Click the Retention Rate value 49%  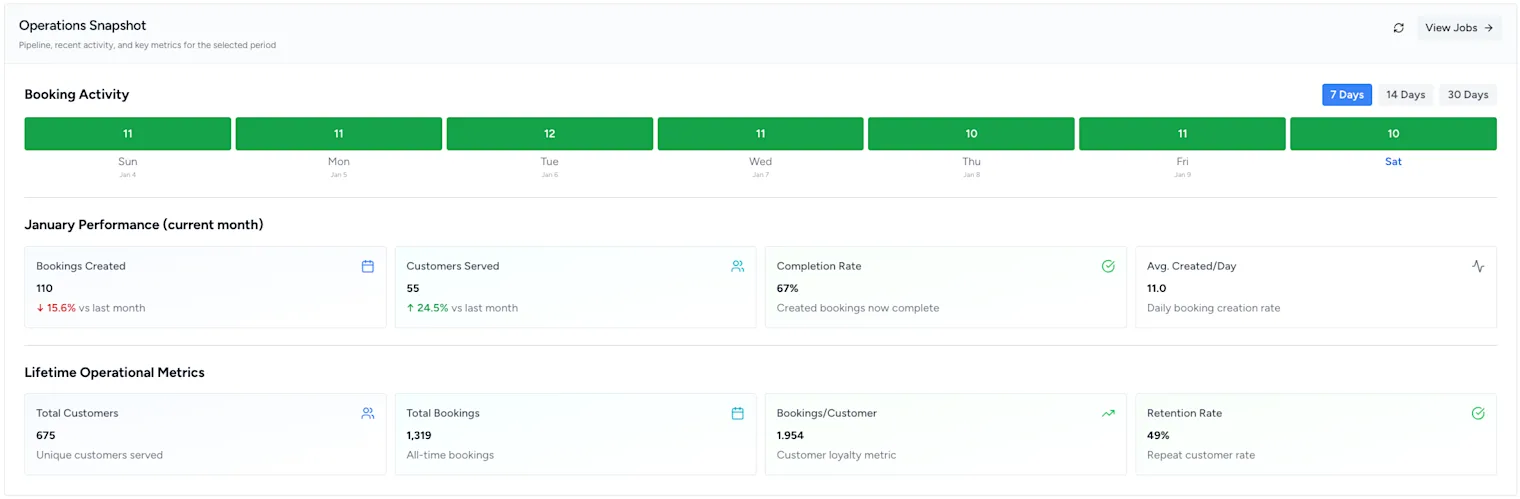pyautogui.click(x=1158, y=435)
